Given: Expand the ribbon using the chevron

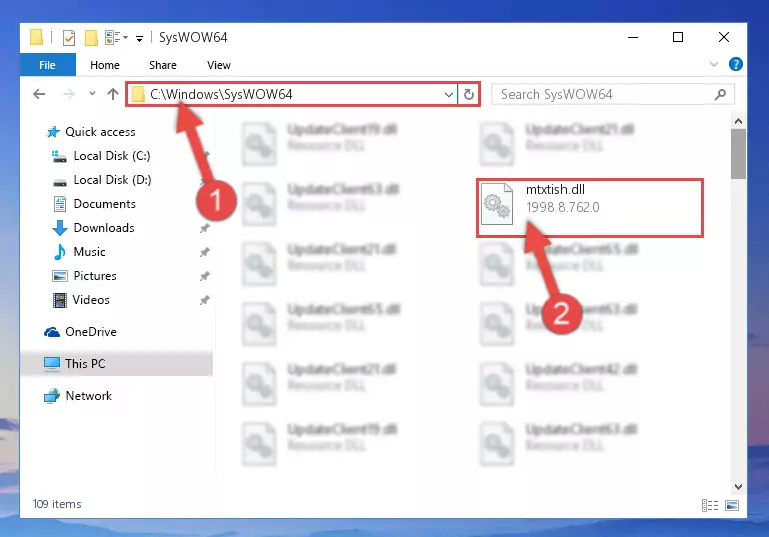Looking at the screenshot, I should click(714, 64).
